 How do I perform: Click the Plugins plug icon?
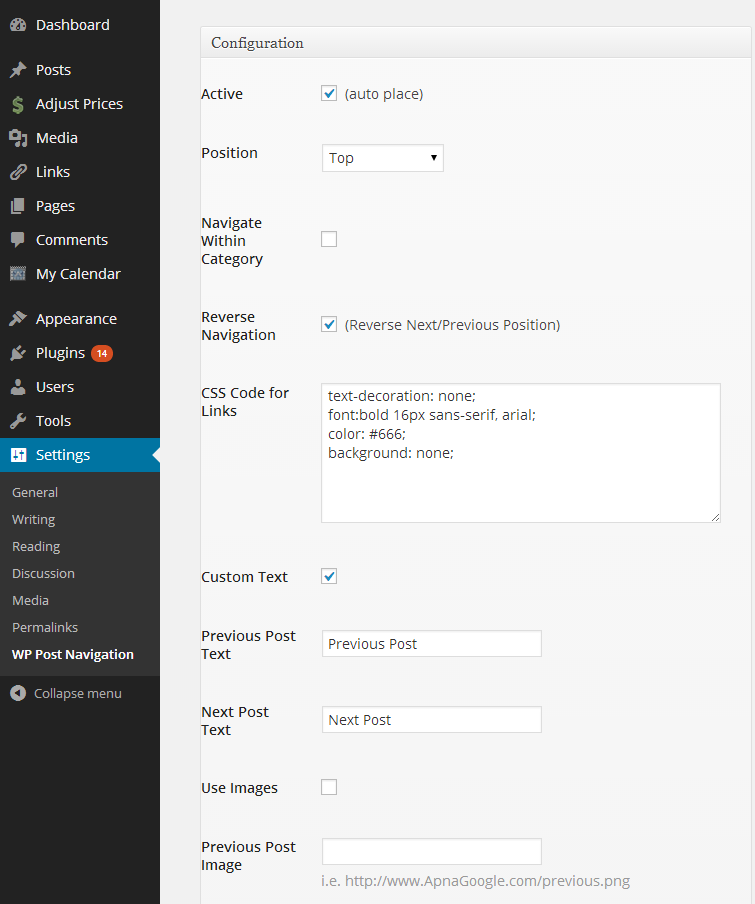pyautogui.click(x=18, y=353)
